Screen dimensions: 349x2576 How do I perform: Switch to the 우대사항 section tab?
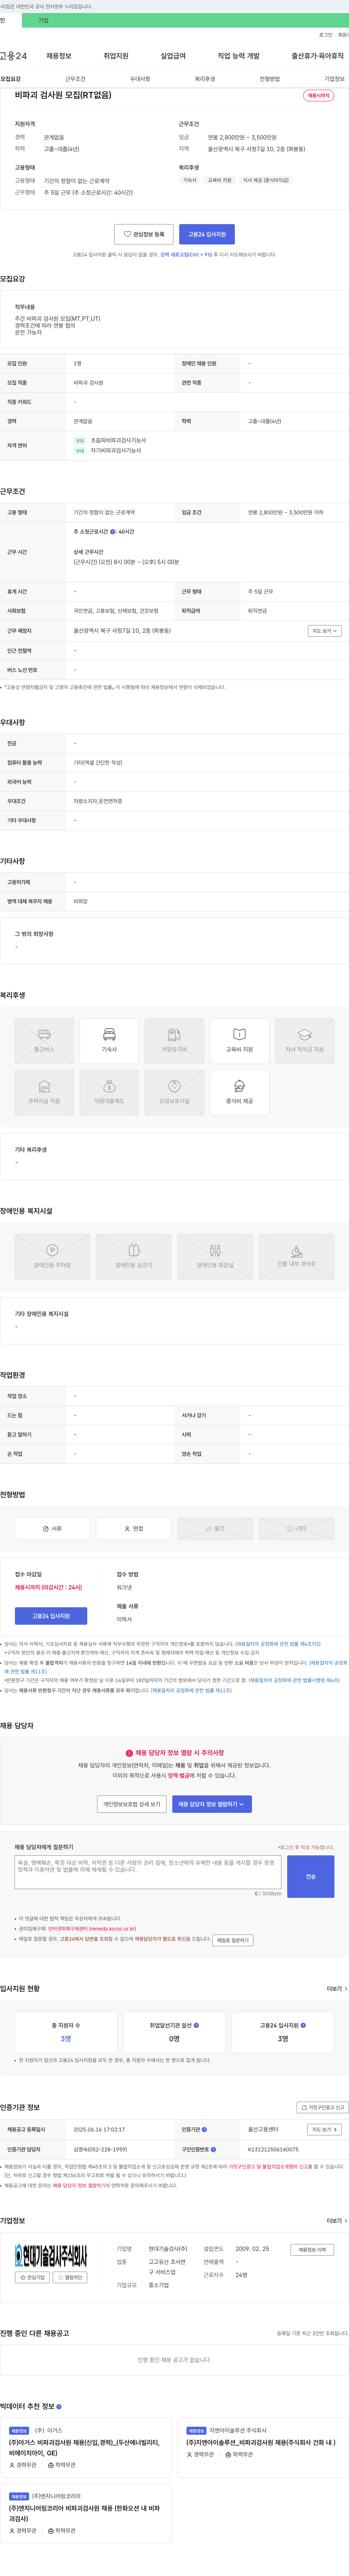pos(140,79)
